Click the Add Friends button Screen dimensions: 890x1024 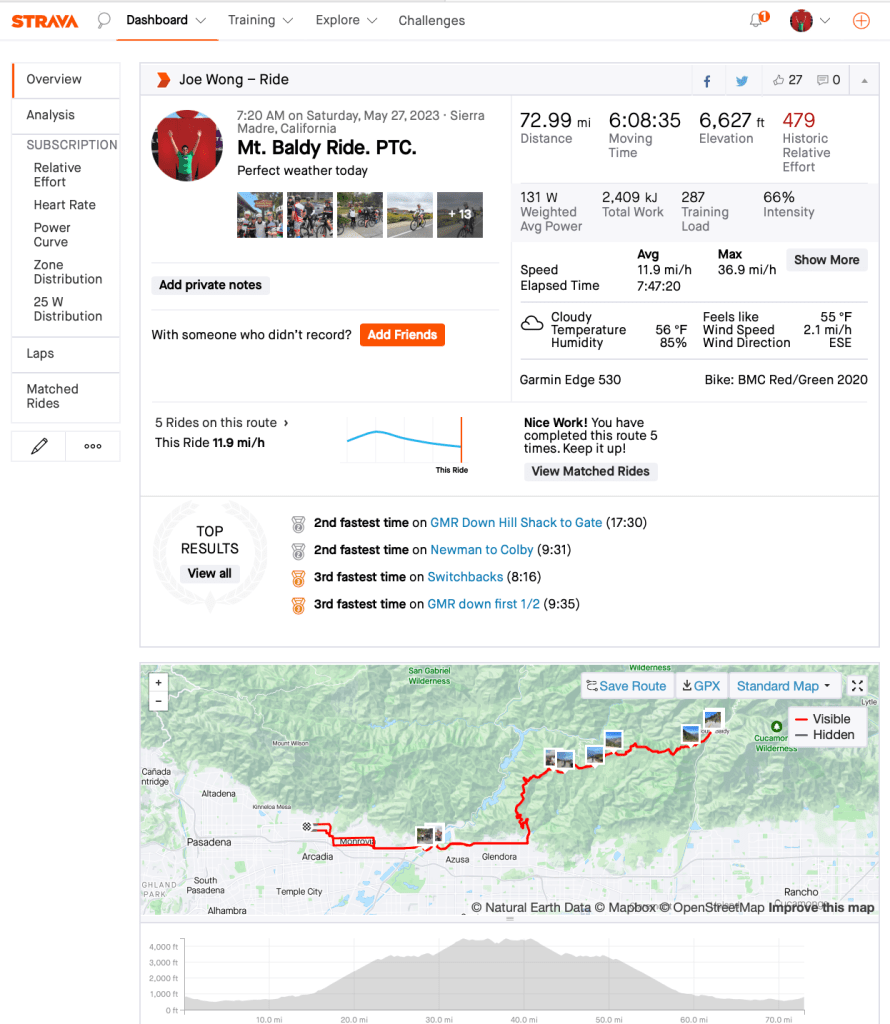(x=402, y=335)
